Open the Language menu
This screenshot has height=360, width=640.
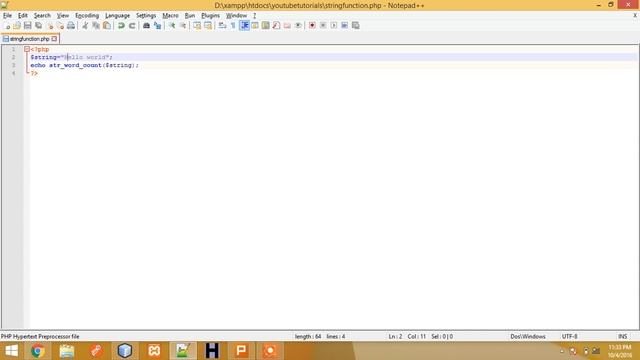pyautogui.click(x=117, y=16)
